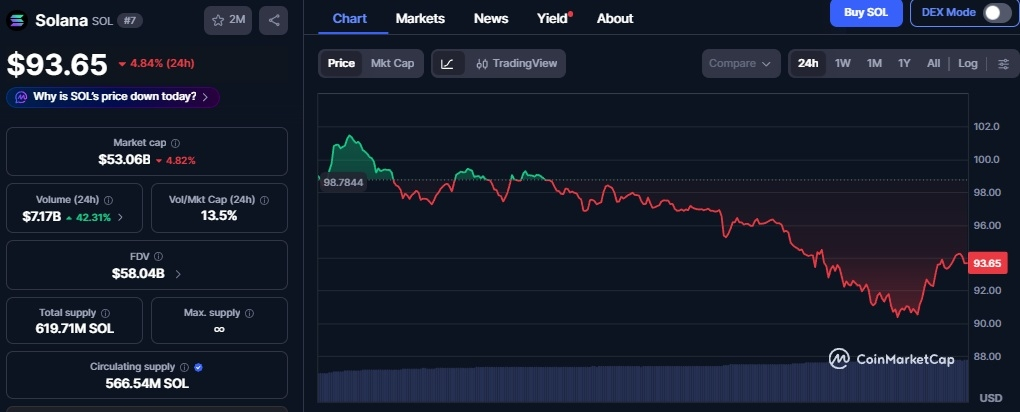This screenshot has height=412, width=1020.
Task: Click the 98.7844 opening price label
Action: [x=344, y=183]
